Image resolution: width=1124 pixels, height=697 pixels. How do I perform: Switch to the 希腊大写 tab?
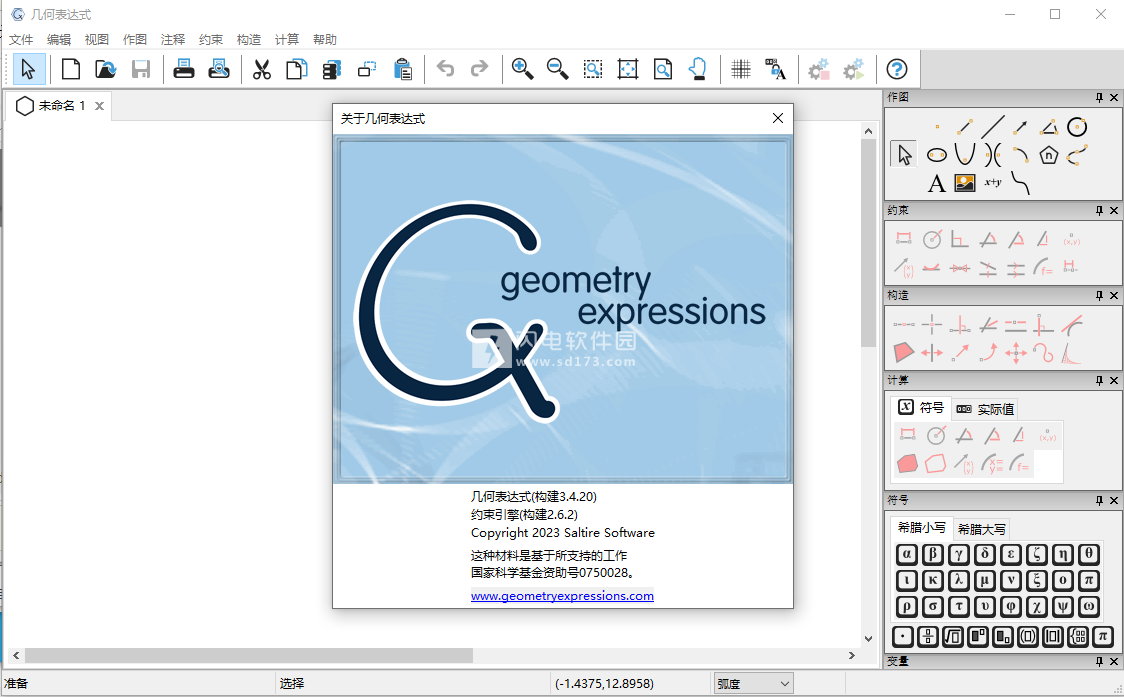tap(981, 529)
